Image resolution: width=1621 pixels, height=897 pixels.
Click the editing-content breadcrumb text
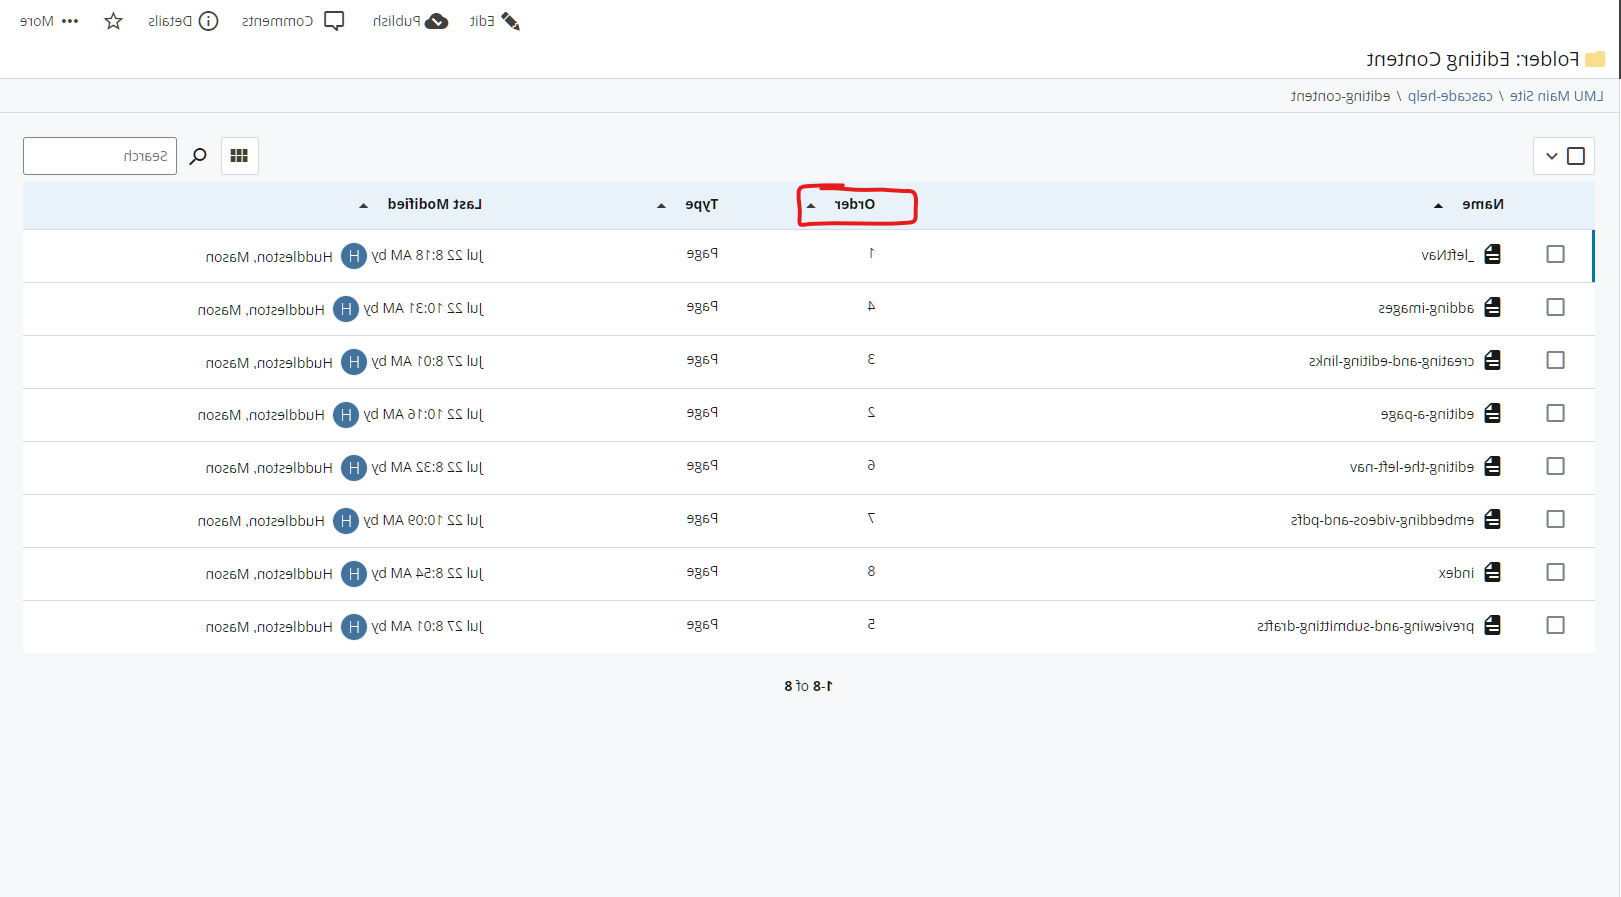(1340, 96)
